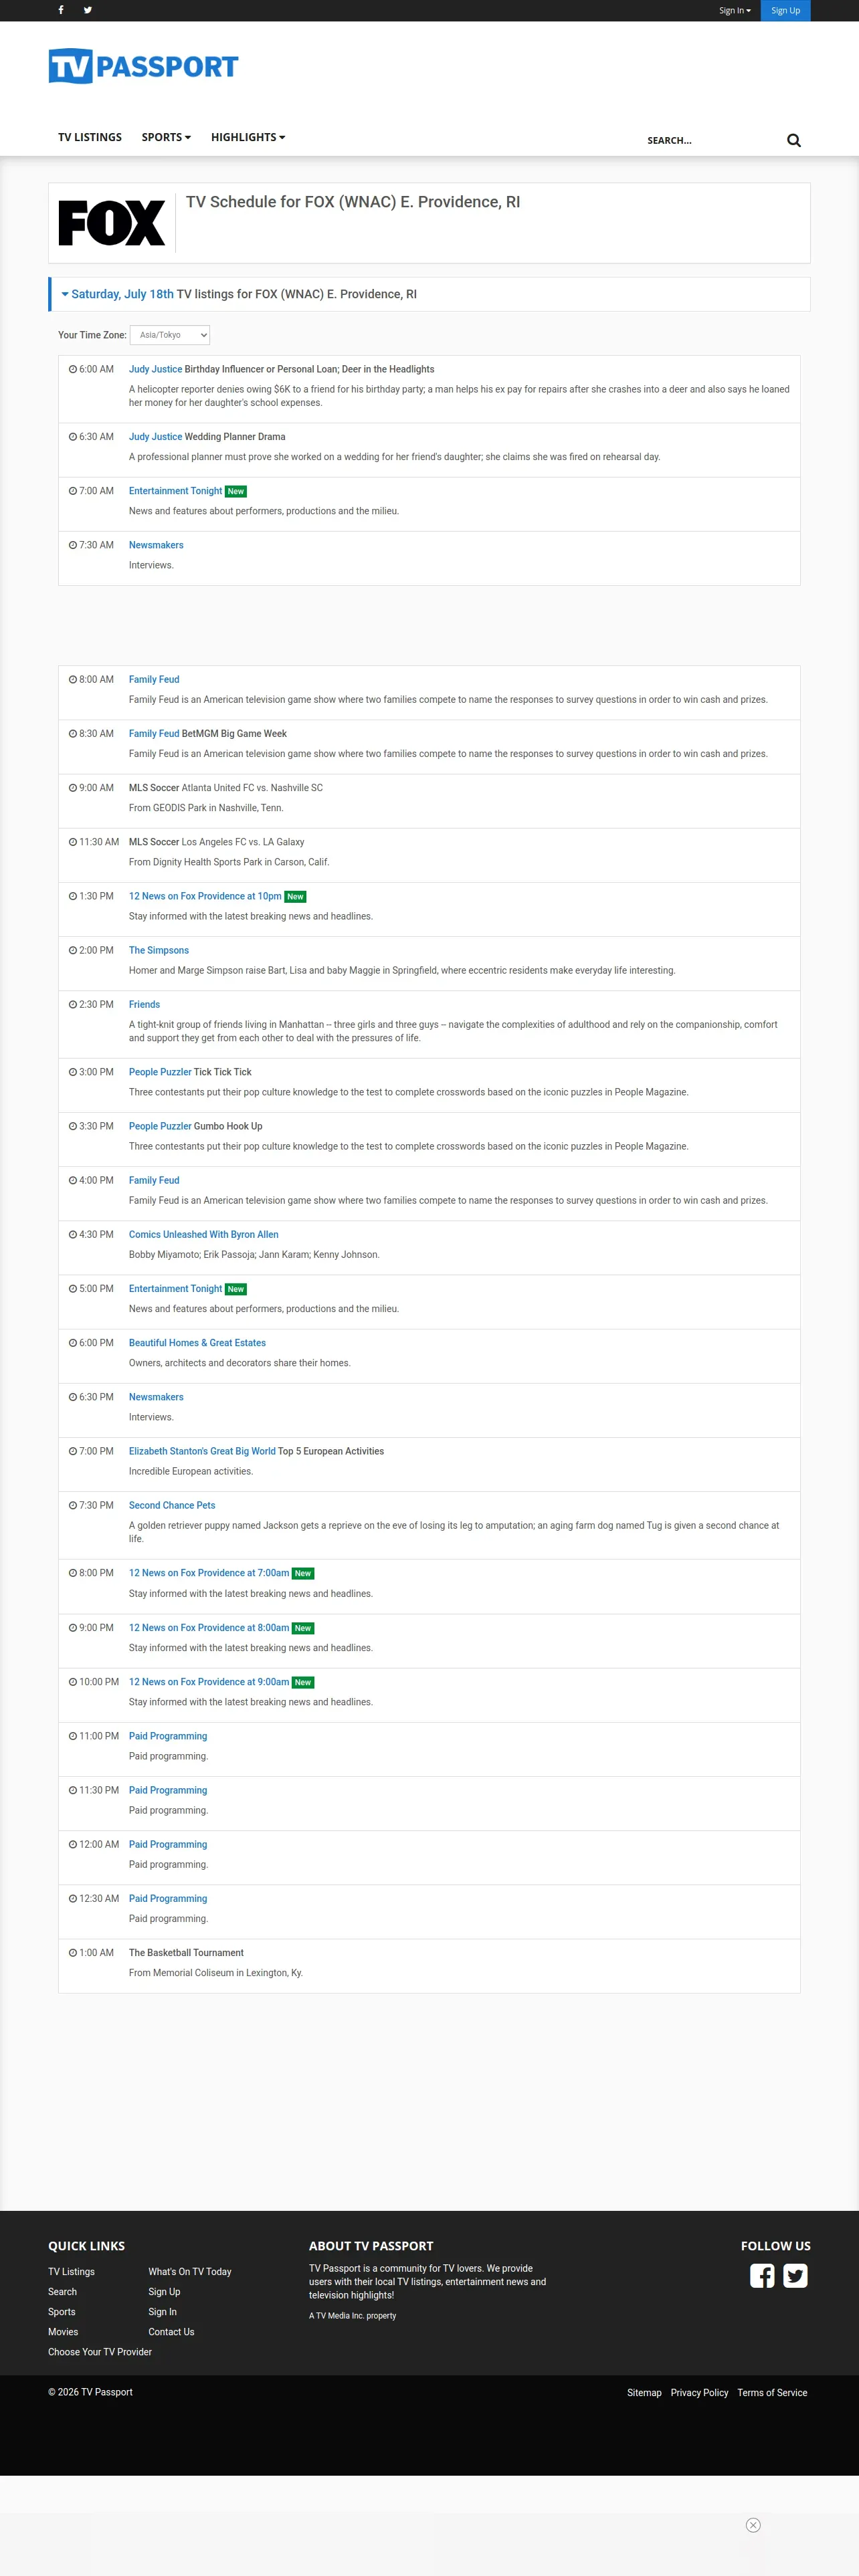This screenshot has width=859, height=2576.
Task: Open Judy Justice at 6:00 AM
Action: 155,369
